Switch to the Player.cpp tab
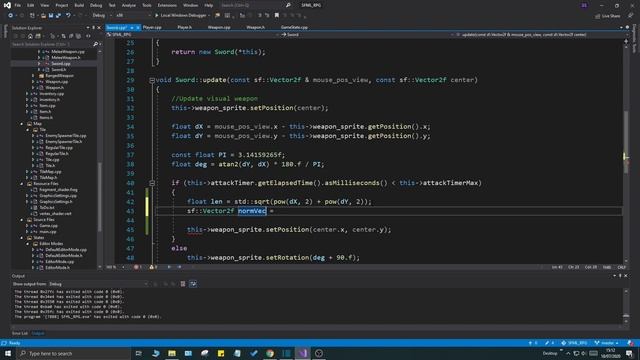This screenshot has width=640, height=360. [152, 27]
